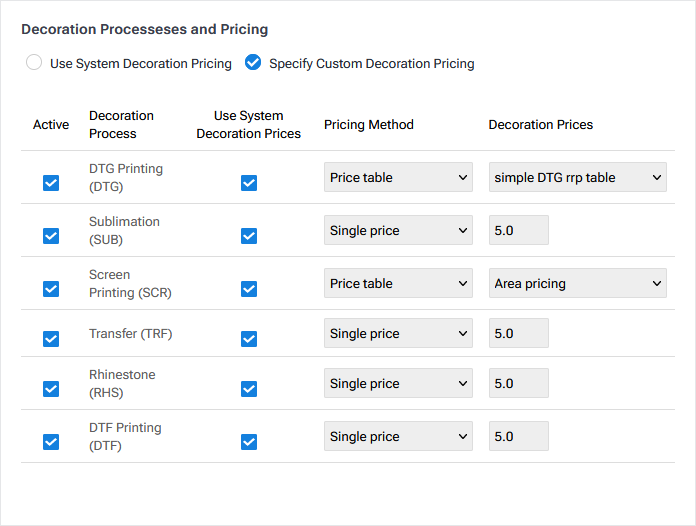Toggle system decoration prices for DTF Printing

249,442
